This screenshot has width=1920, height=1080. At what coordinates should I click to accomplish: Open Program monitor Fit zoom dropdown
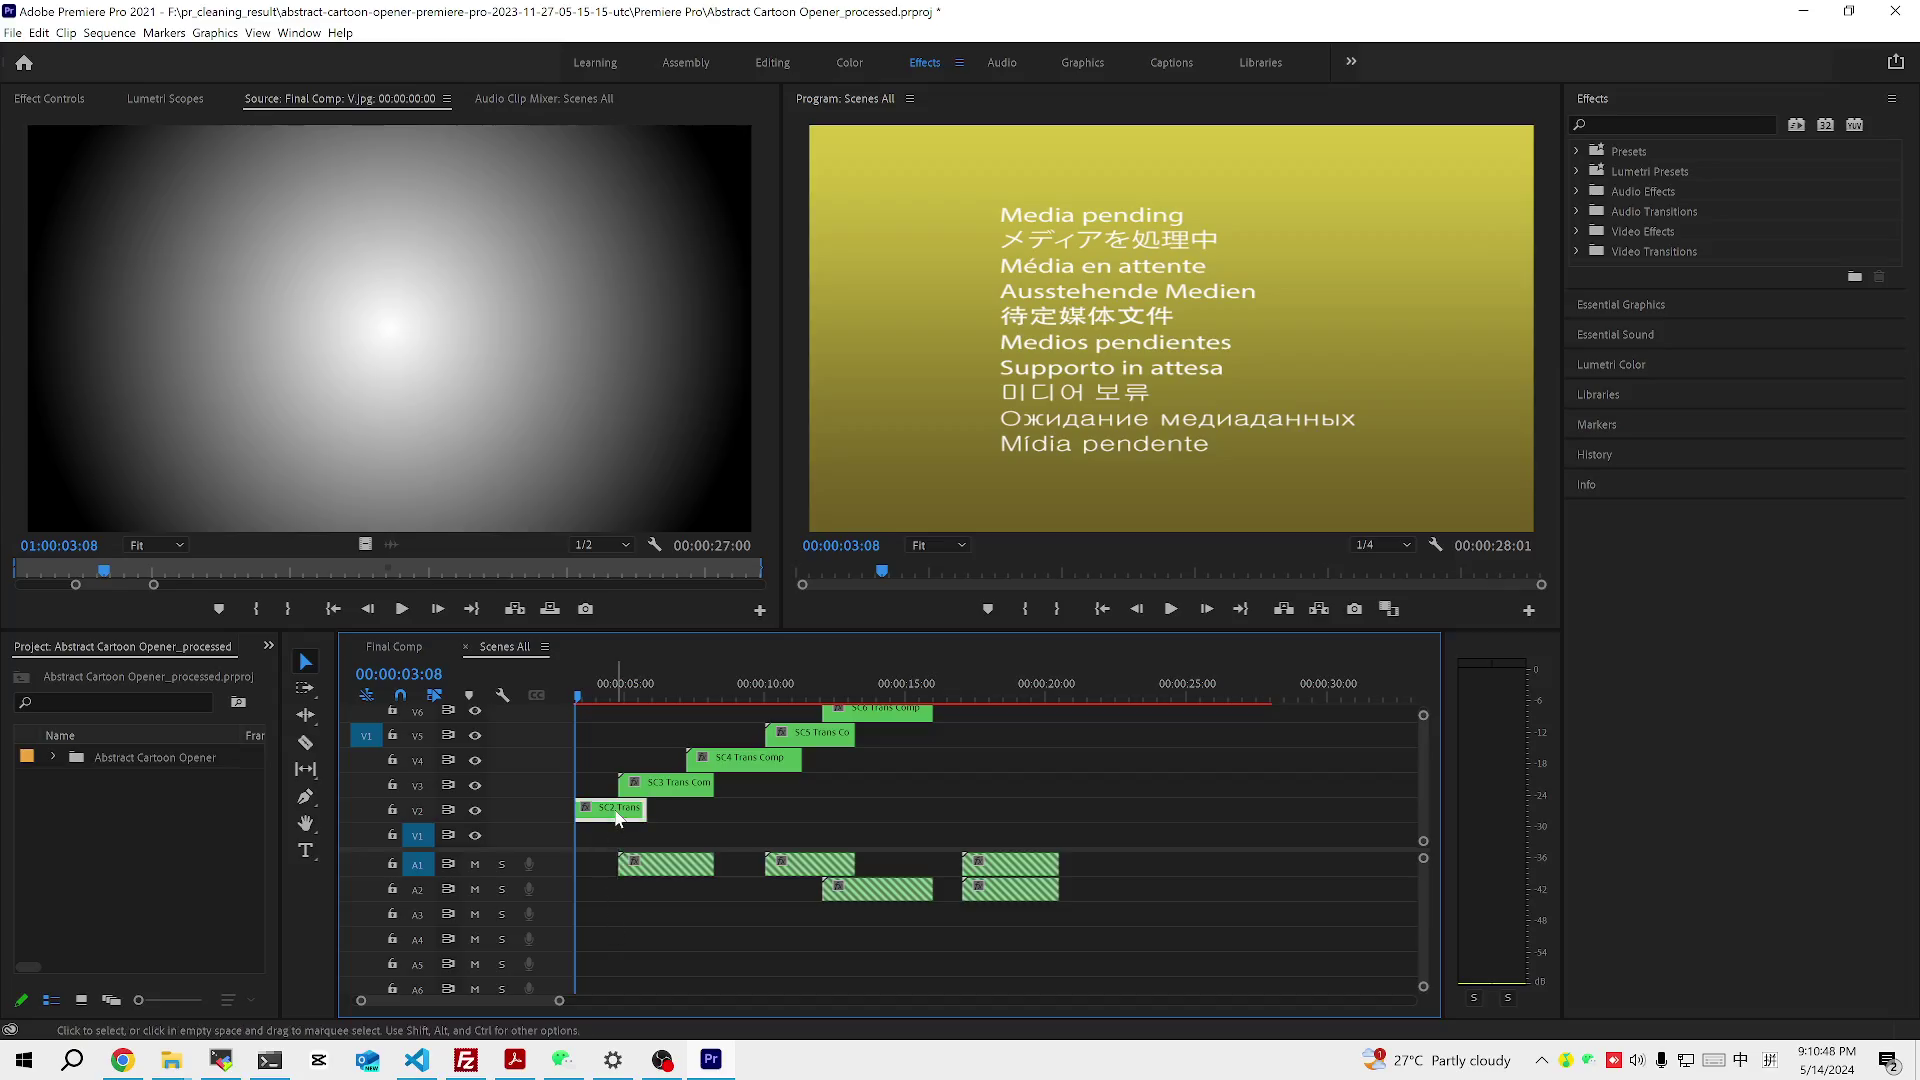[x=937, y=545]
